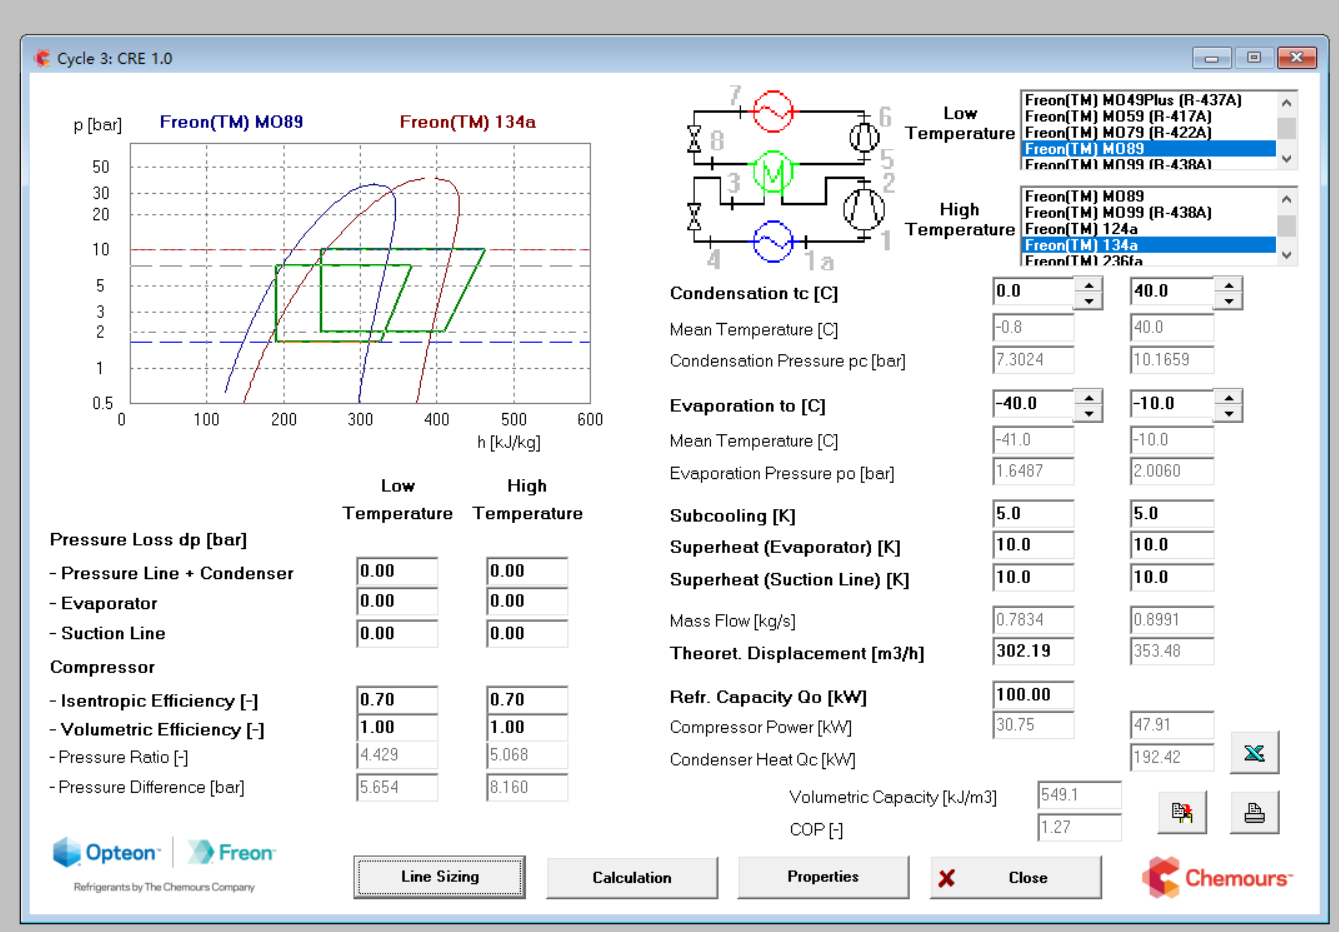Click the Condenser Heat Qc value 192.42
This screenshot has width=1339, height=932.
point(1172,758)
